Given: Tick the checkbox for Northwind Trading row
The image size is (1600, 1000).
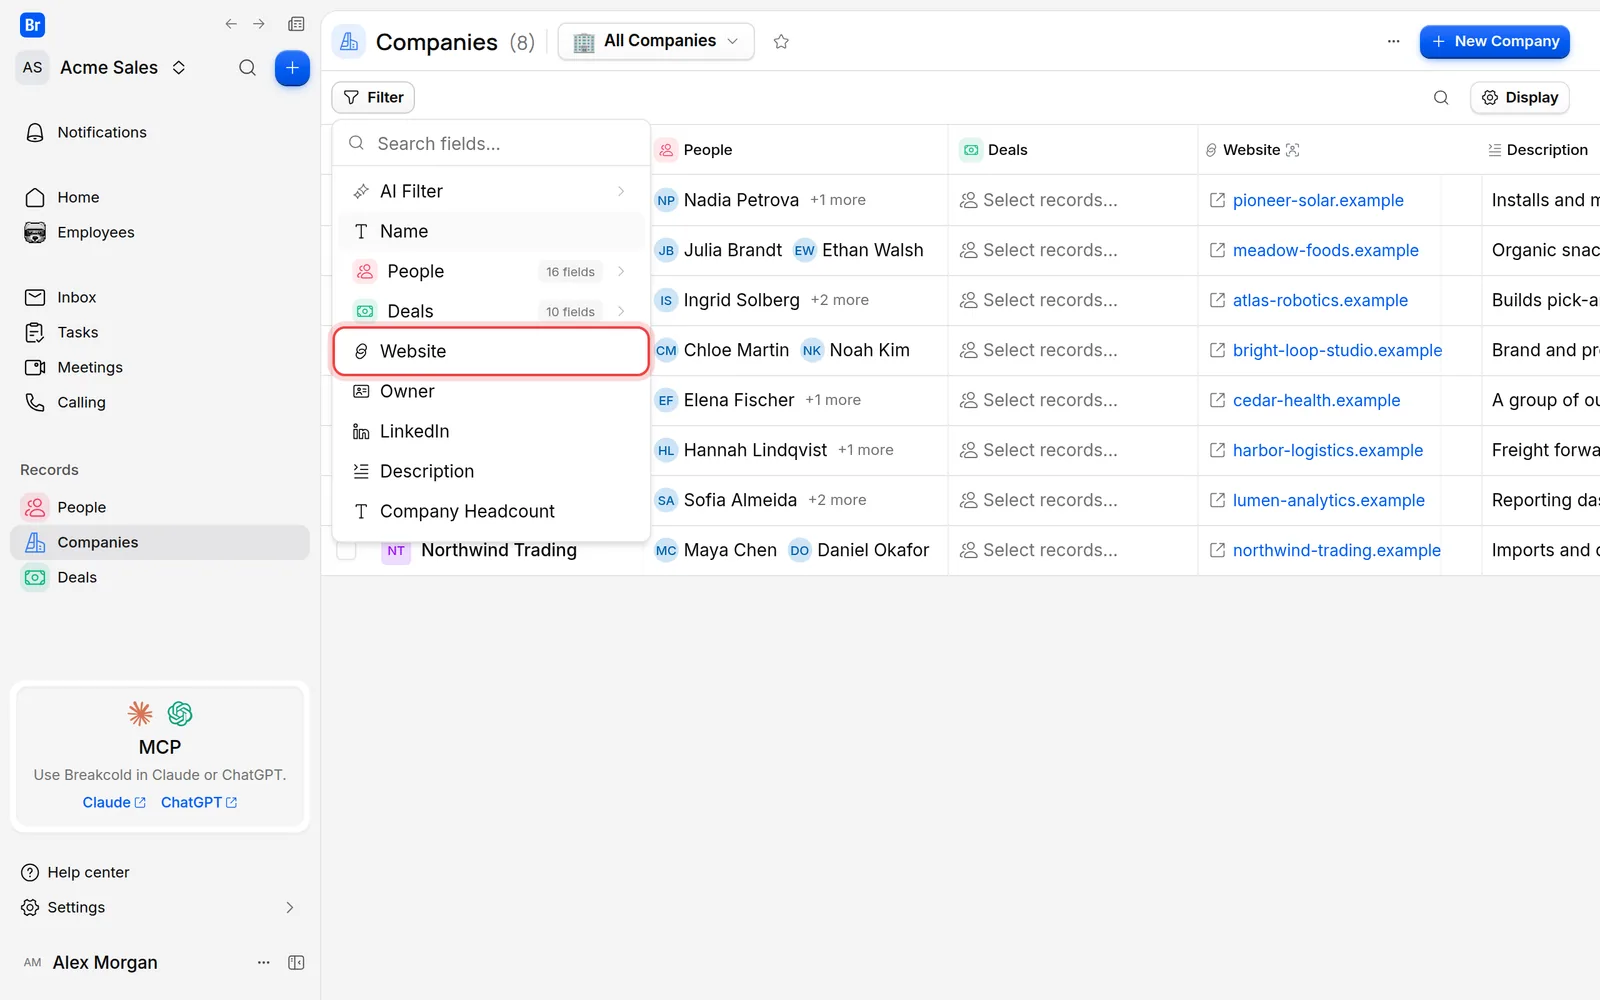Looking at the screenshot, I should [x=346, y=550].
